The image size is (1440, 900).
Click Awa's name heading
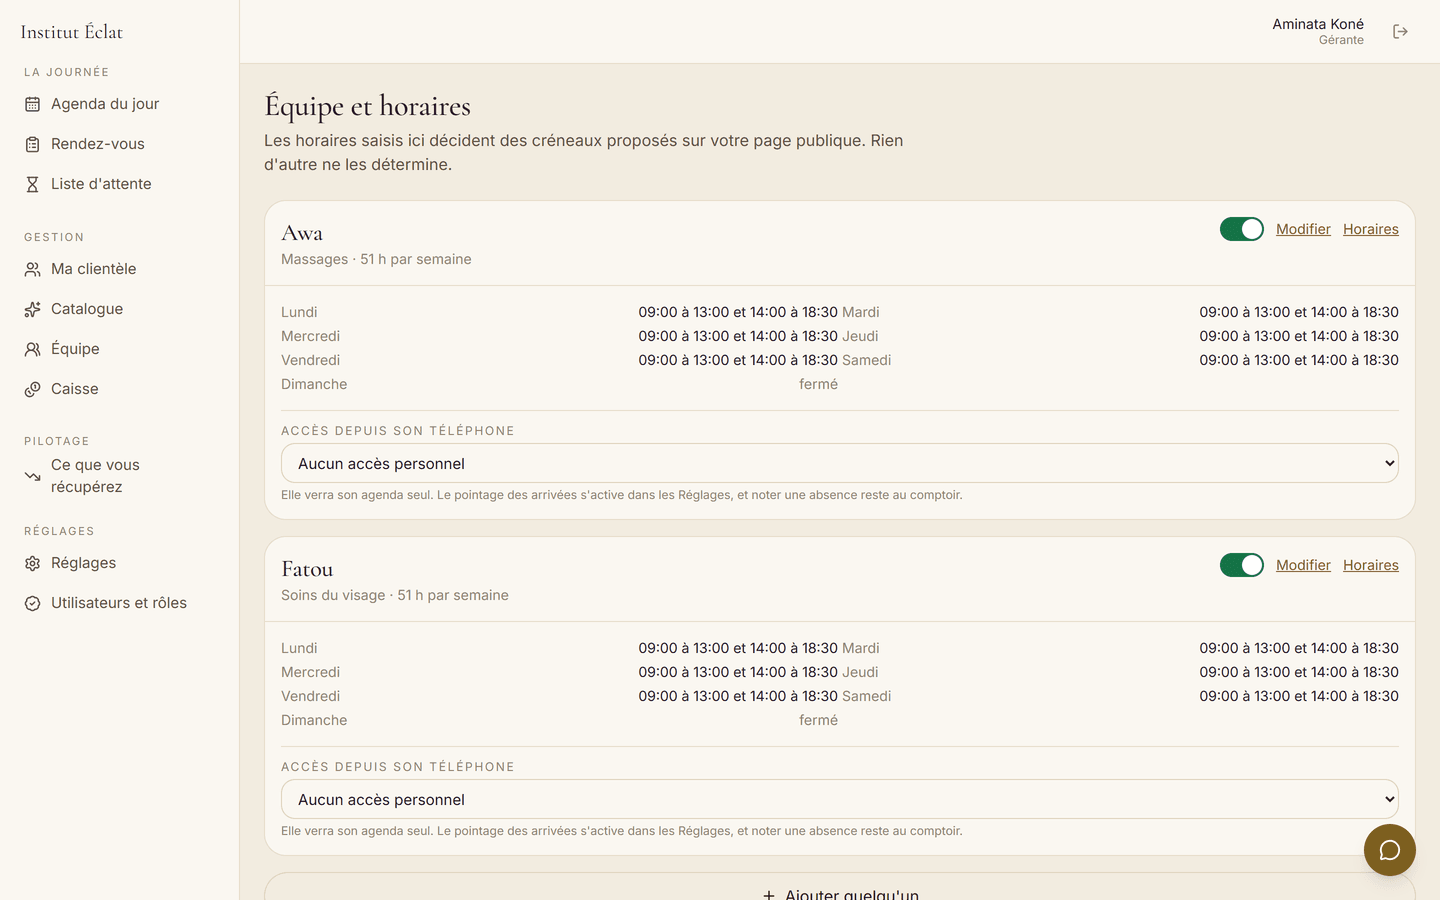pos(302,233)
